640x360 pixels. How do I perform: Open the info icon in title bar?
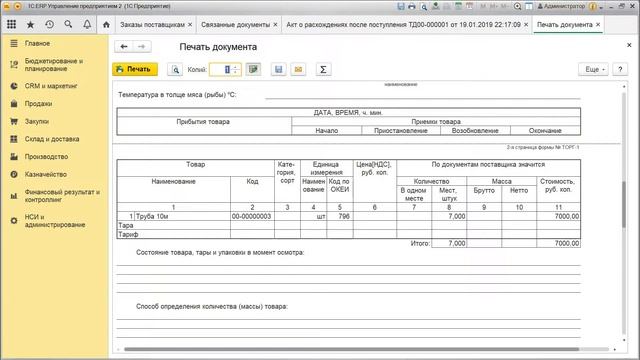(593, 6)
